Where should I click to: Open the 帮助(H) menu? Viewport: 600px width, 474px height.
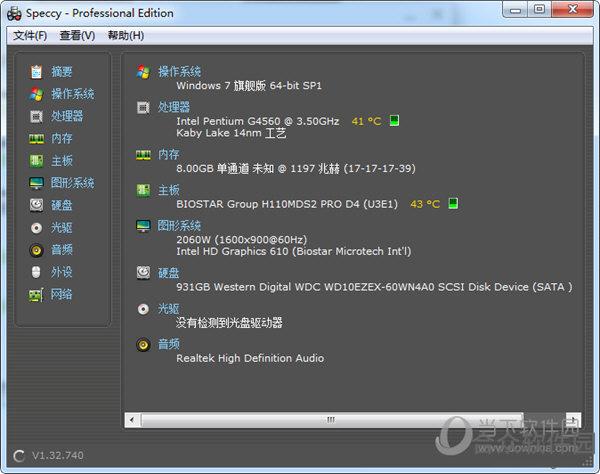[x=126, y=36]
